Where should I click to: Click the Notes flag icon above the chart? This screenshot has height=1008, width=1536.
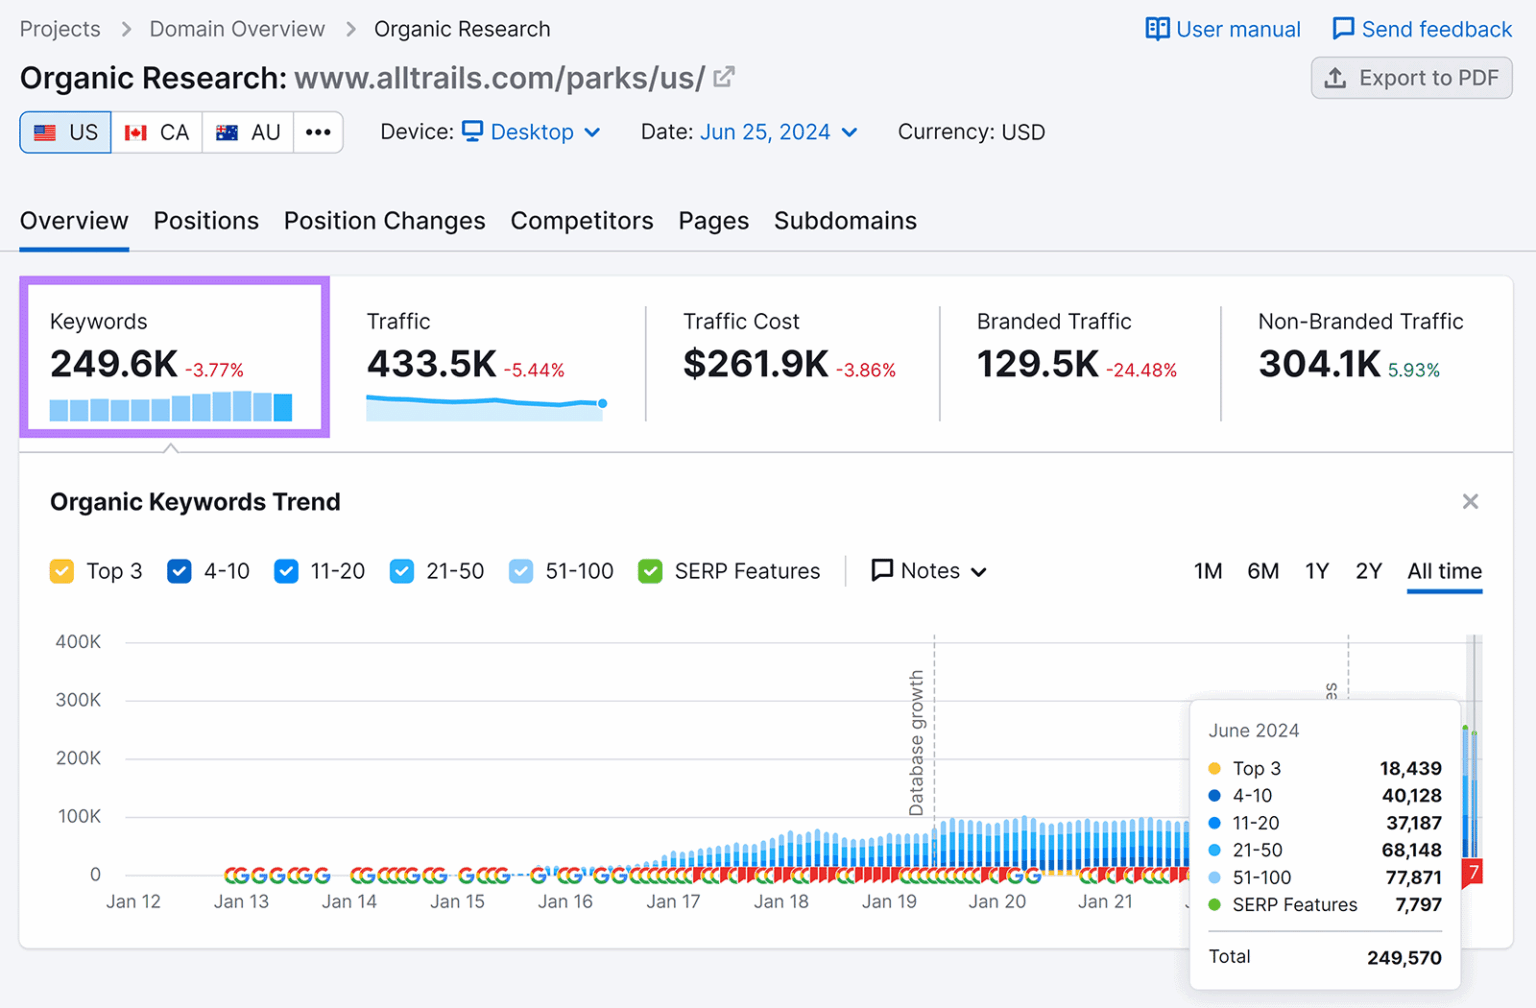point(881,570)
